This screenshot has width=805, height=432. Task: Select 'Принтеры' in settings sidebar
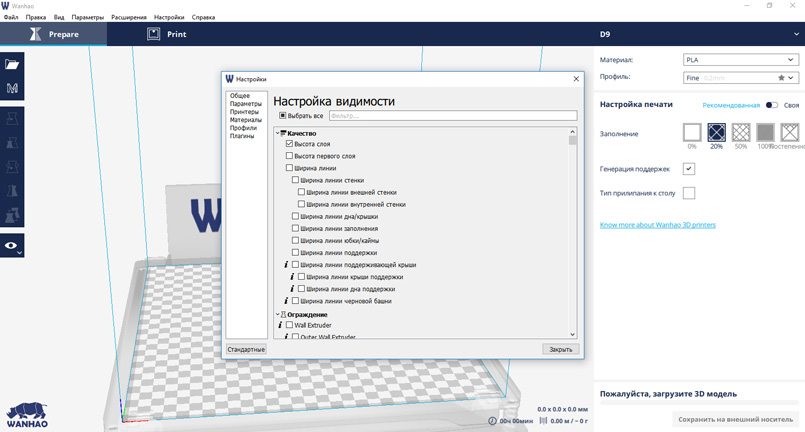[244, 111]
